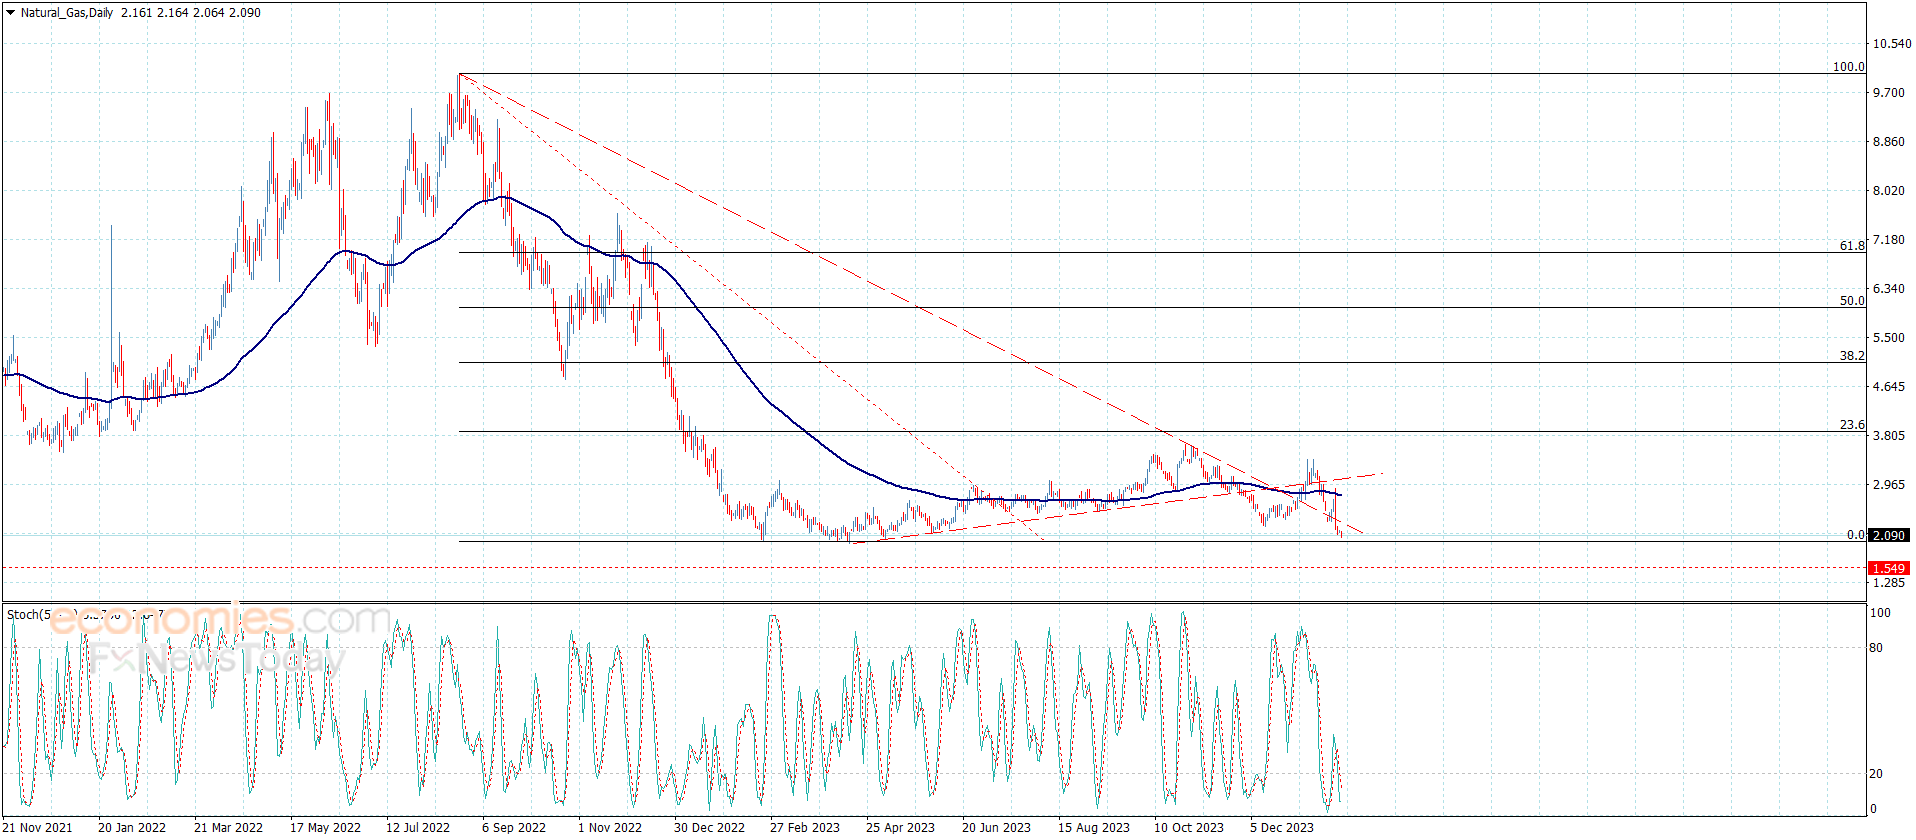Click the 20 level on Stochastic scale

[1876, 774]
